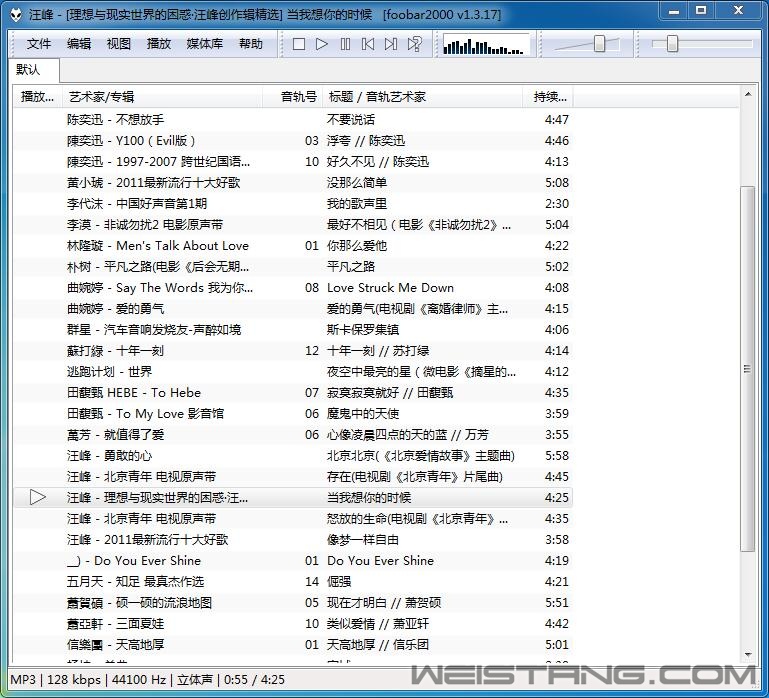Click the playlist scrollbar up arrow
This screenshot has width=769, height=698.
[x=747, y=94]
